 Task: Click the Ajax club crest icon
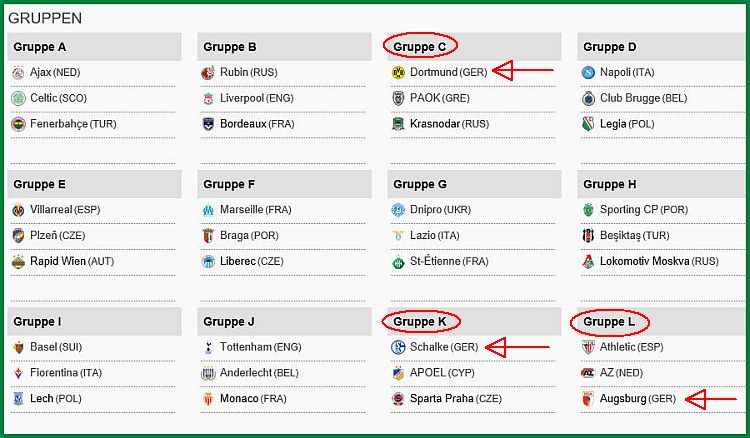18,73
